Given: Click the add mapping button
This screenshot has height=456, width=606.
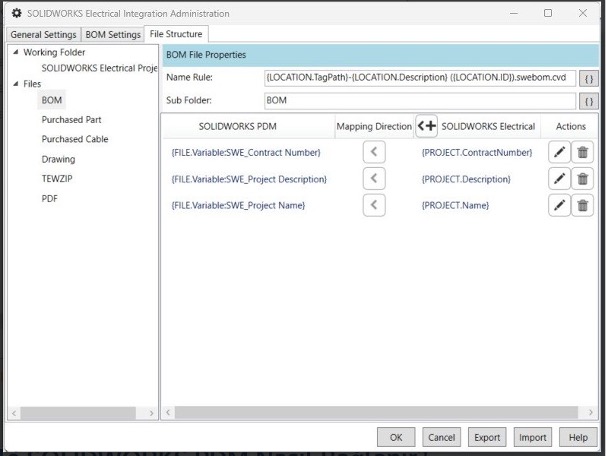Looking at the screenshot, I should 427,126.
